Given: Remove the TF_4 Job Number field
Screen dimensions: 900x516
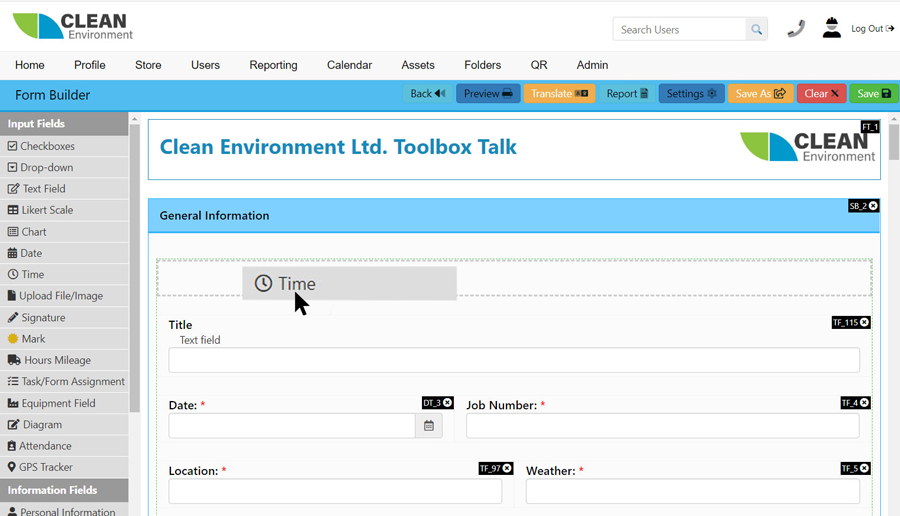Looking at the screenshot, I should [x=864, y=403].
